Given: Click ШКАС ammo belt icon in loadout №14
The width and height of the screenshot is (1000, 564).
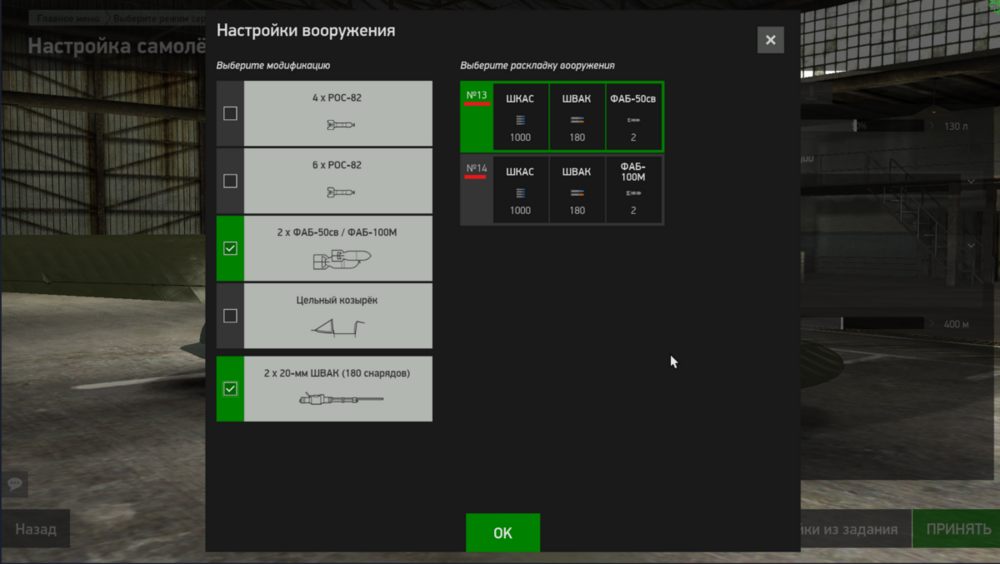Looking at the screenshot, I should [x=520, y=193].
